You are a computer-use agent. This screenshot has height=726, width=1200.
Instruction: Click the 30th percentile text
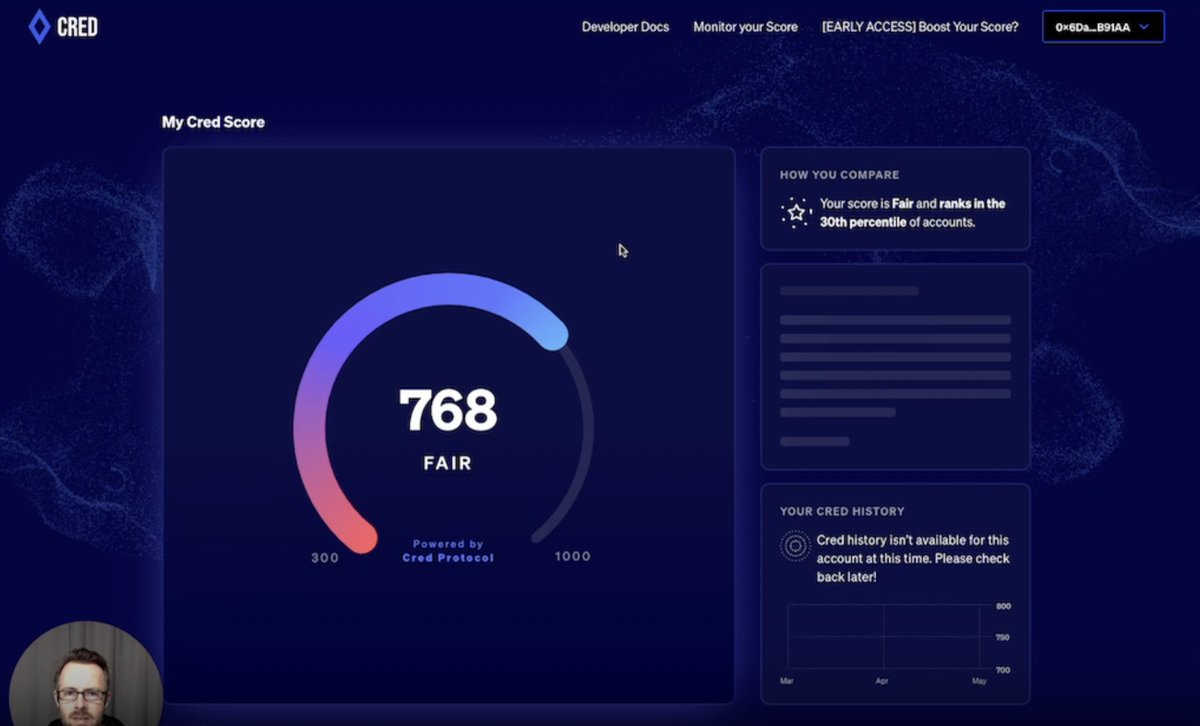[864, 222]
